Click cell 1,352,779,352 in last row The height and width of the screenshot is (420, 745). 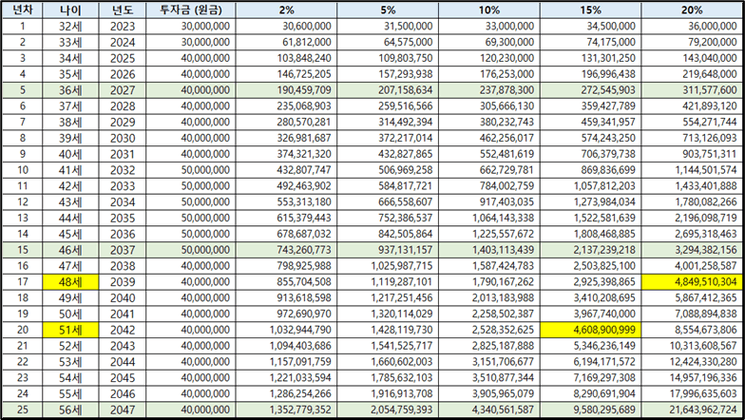[x=286, y=410]
